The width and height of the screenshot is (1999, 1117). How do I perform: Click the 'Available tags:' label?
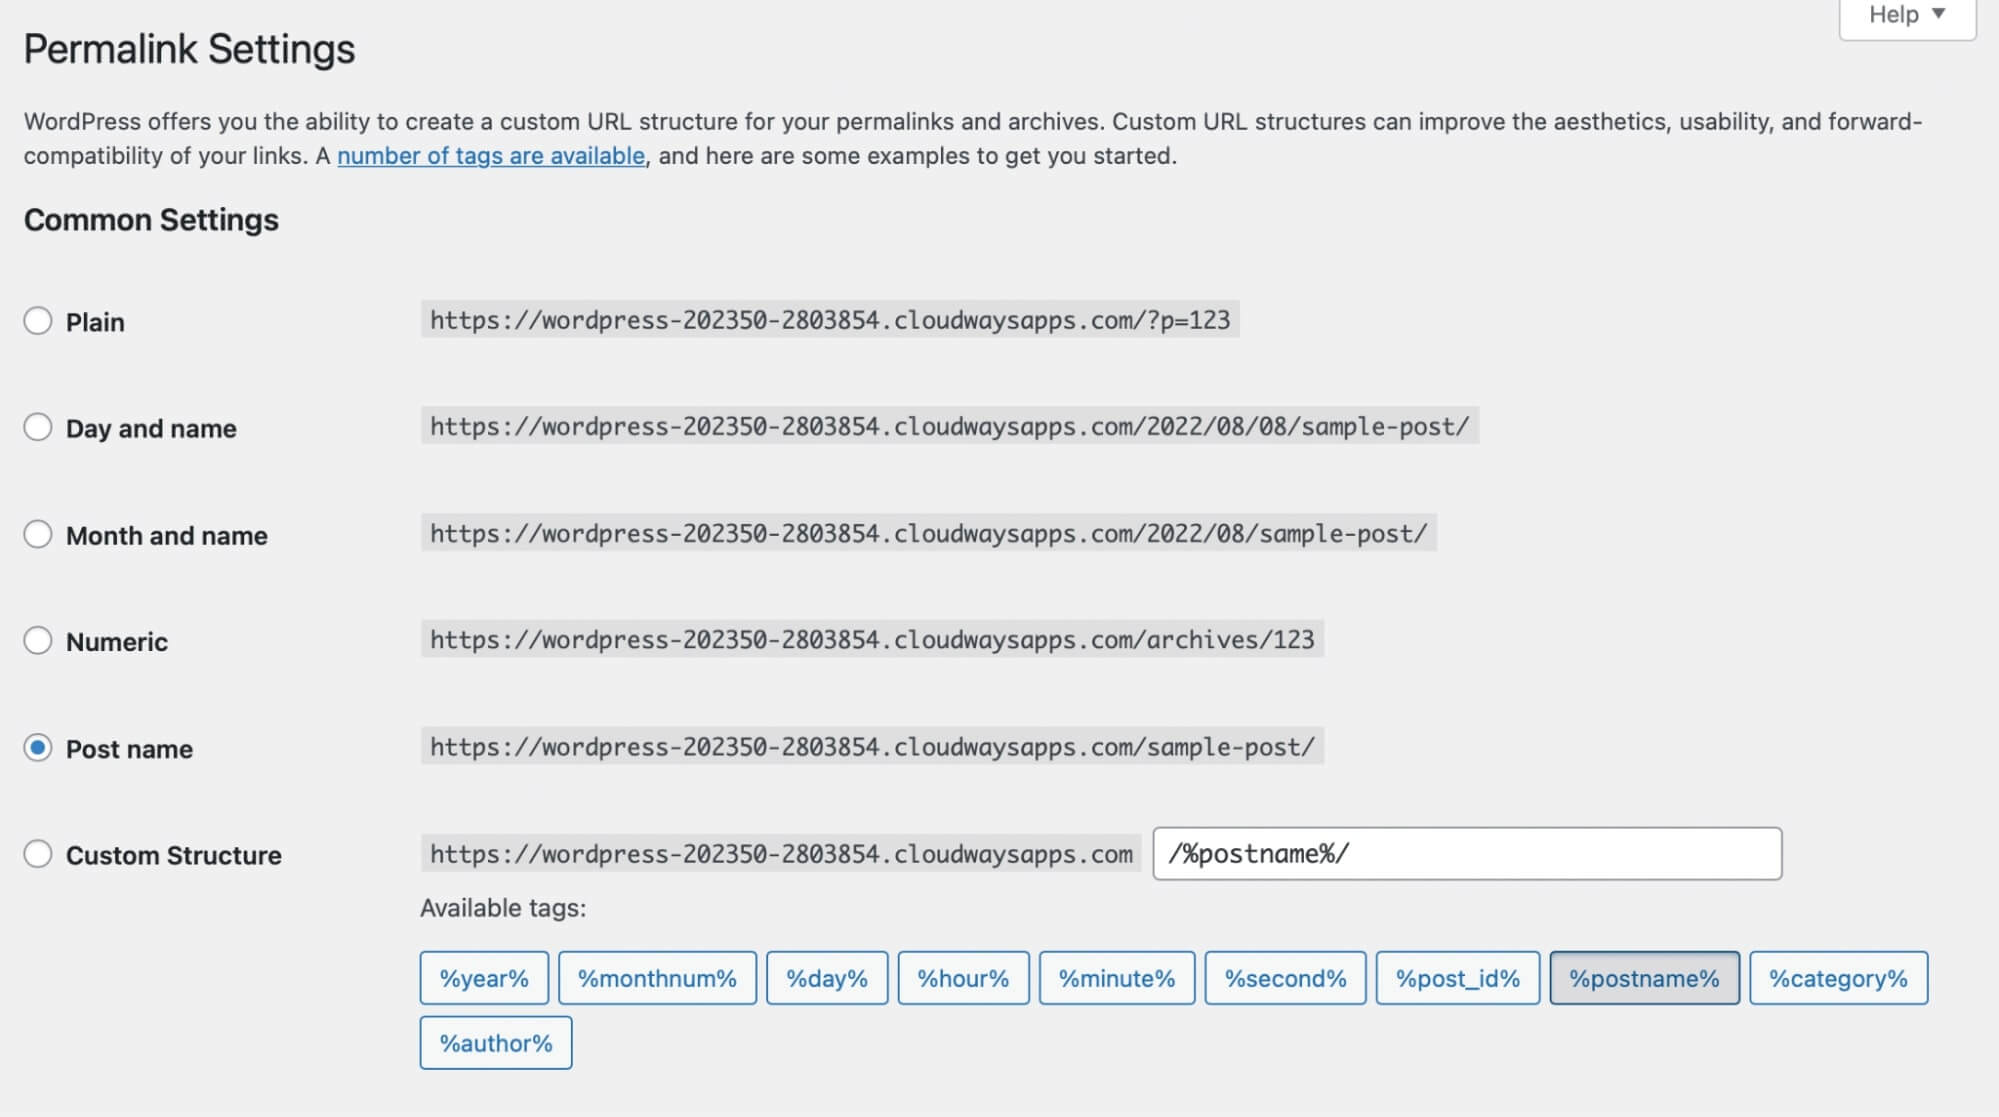[x=503, y=908]
